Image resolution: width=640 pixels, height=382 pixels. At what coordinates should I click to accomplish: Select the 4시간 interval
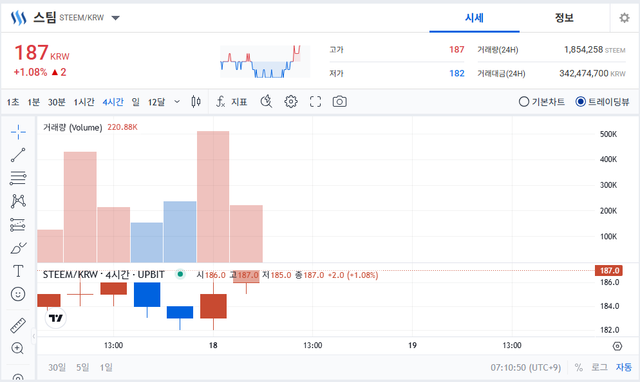(x=113, y=102)
